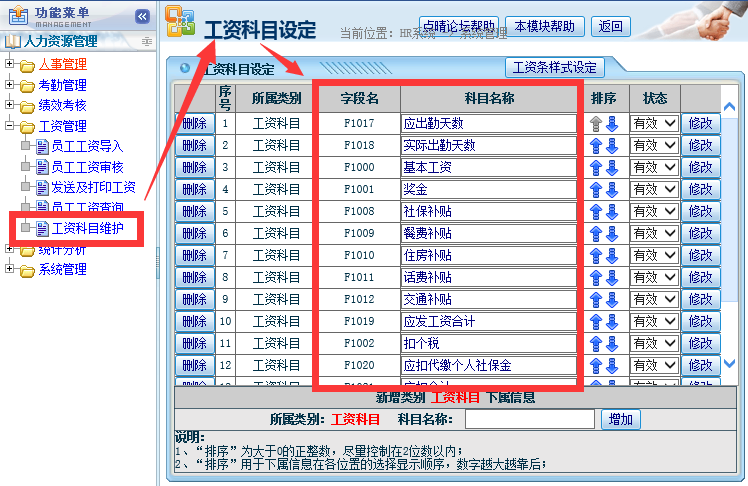Collapse the 工资管理 tree folder
This screenshot has width=748, height=486.
pyautogui.click(x=10, y=126)
